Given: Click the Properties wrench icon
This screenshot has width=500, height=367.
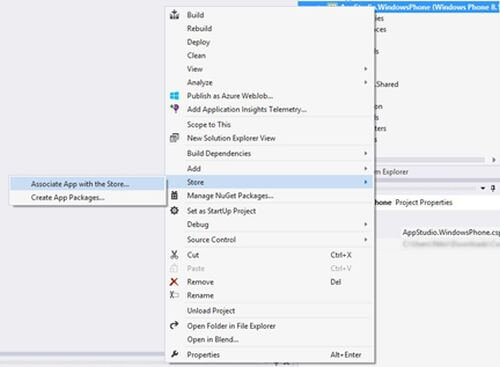Looking at the screenshot, I should click(x=174, y=354).
